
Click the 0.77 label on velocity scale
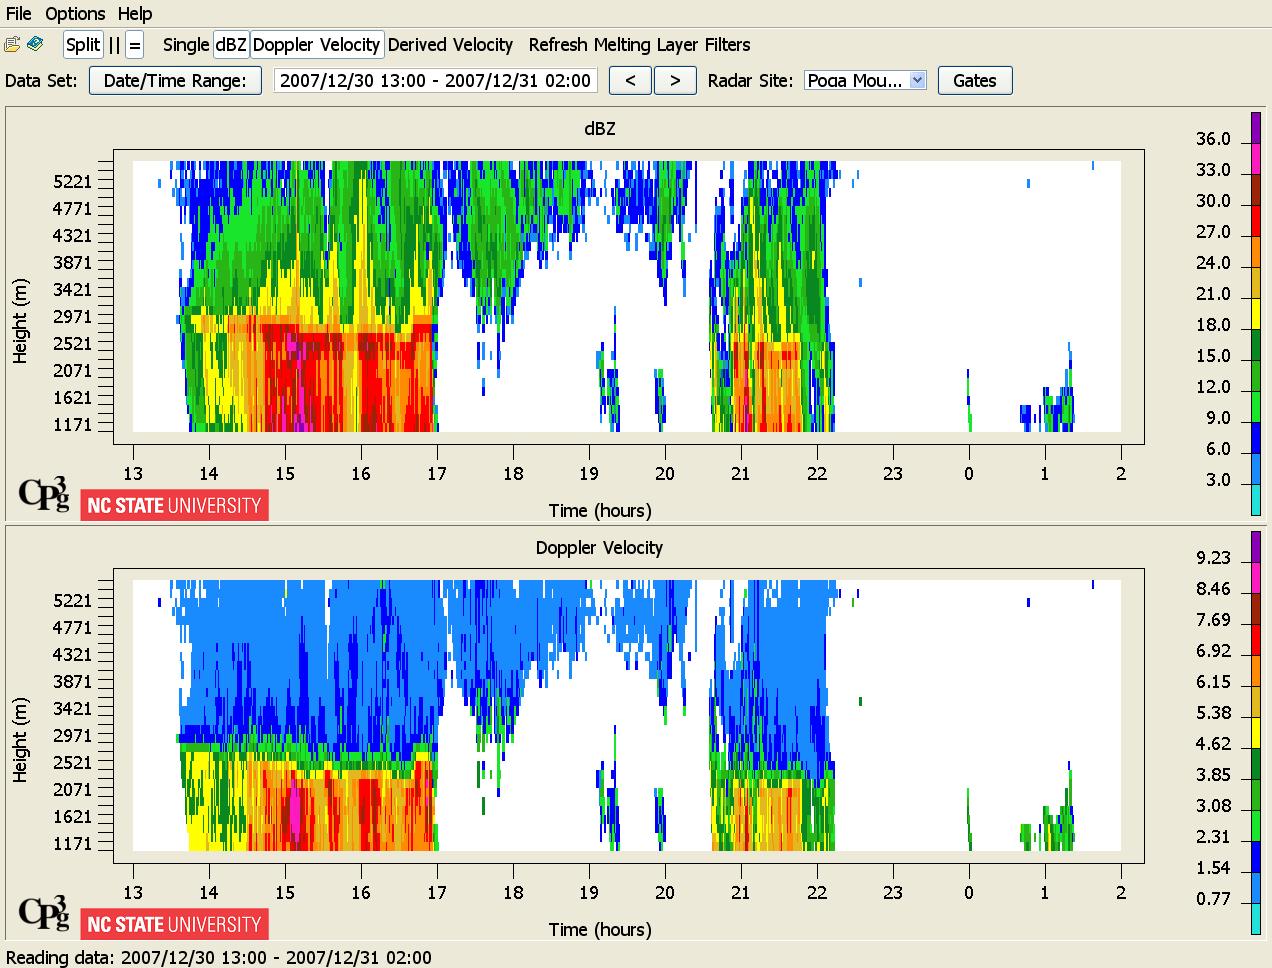(1213, 899)
